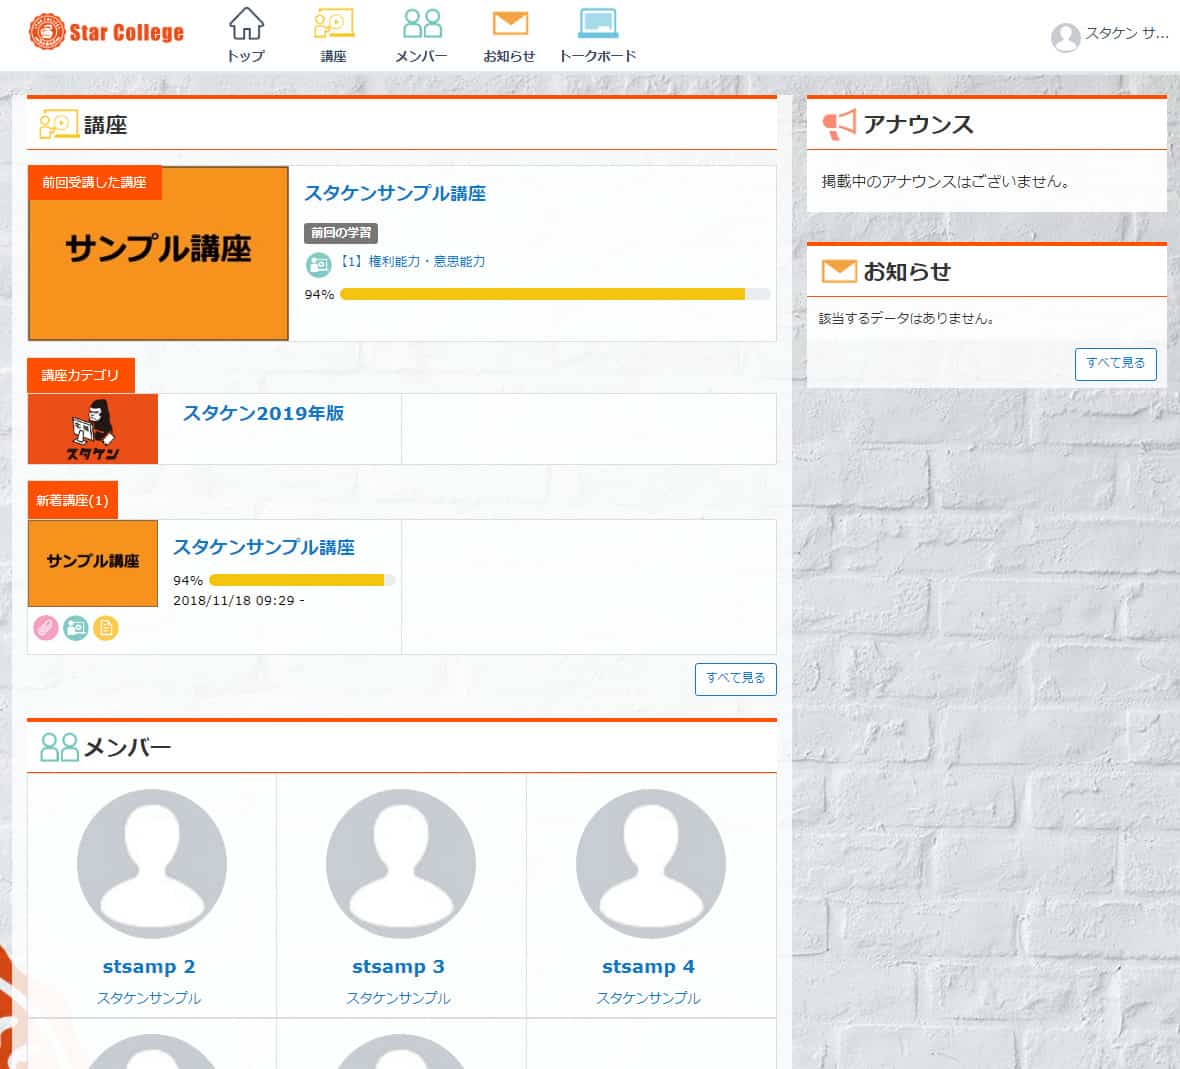This screenshot has height=1069, width=1180.
Task: Click 該当するデータはありません text
Action: coord(906,318)
